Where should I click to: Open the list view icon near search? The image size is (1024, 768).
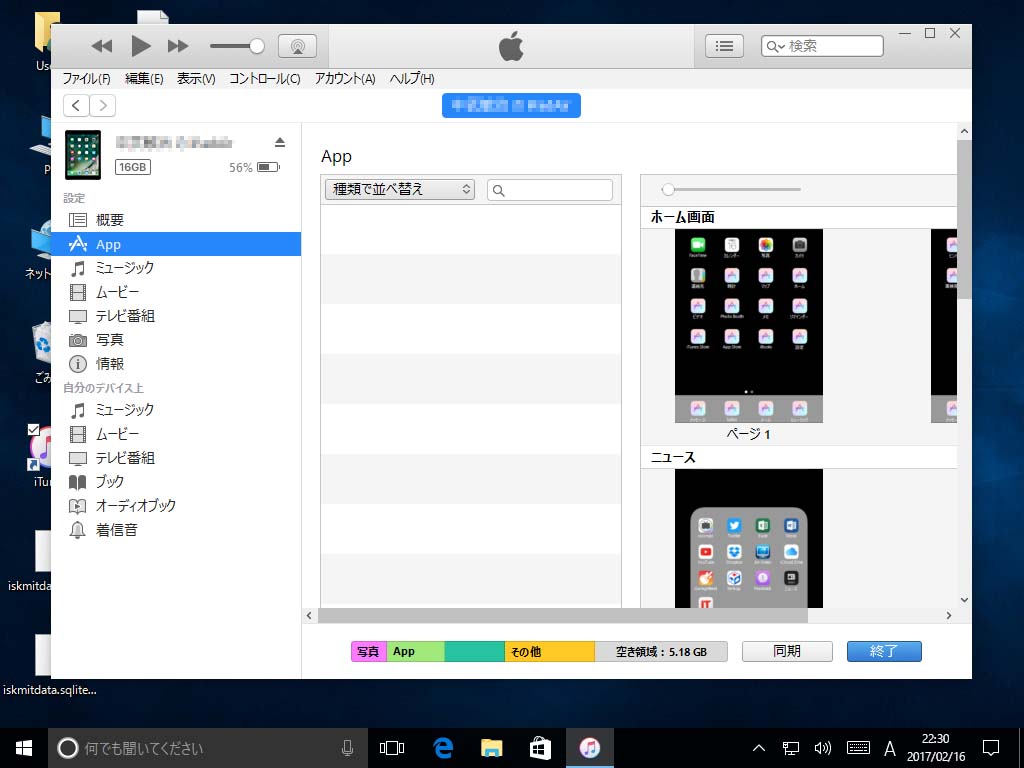[x=725, y=46]
